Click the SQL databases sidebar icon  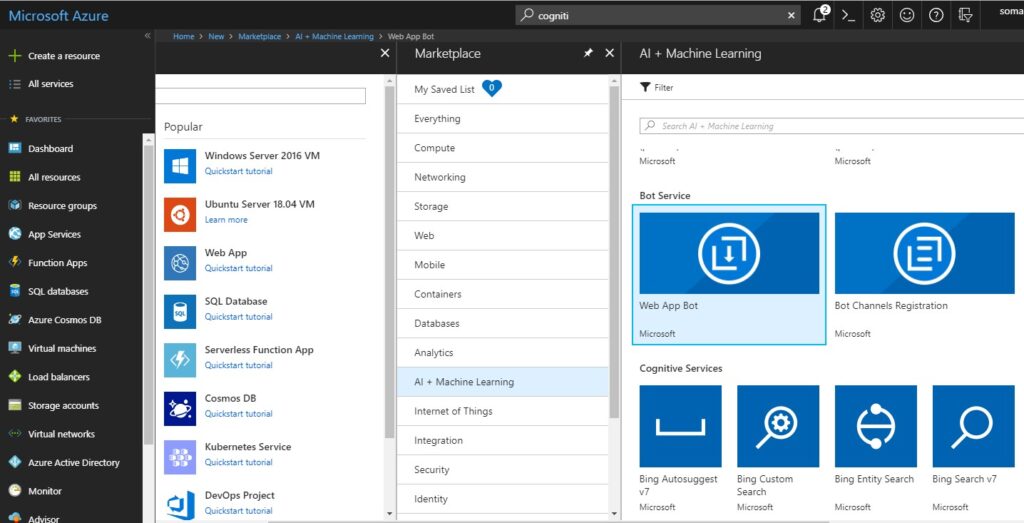click(14, 291)
